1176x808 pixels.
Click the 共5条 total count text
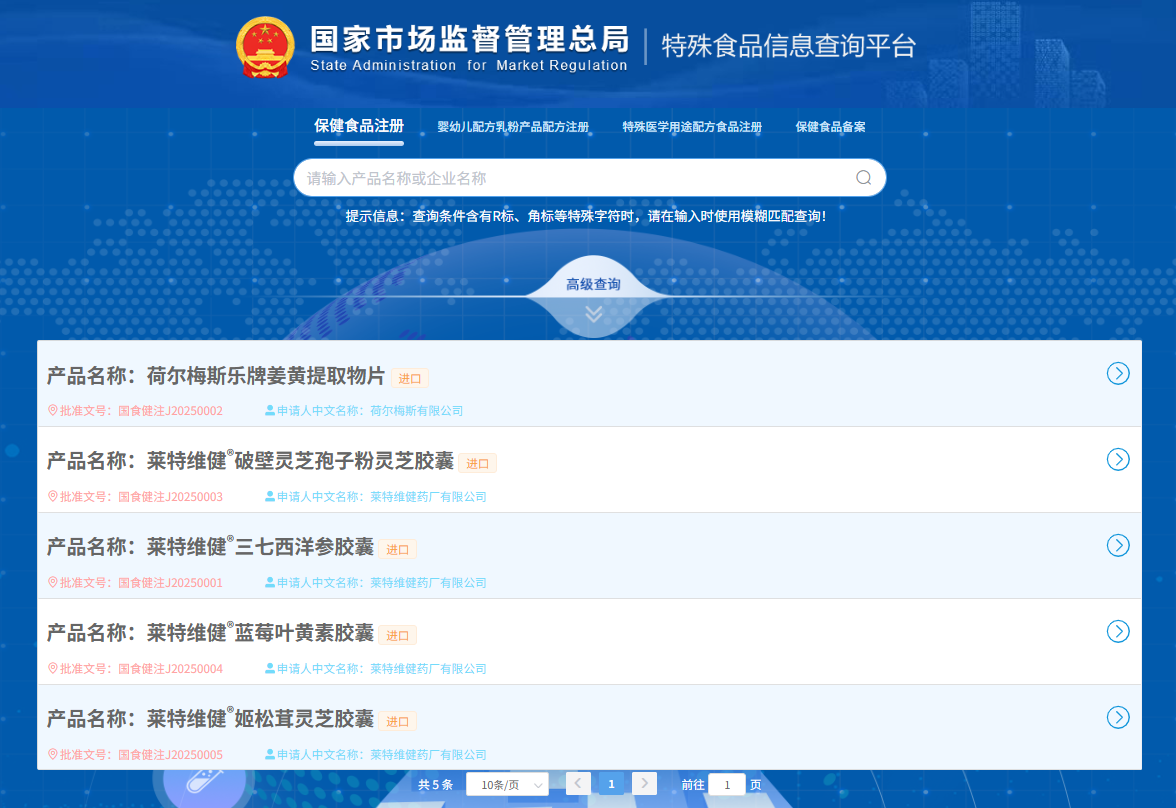point(435,785)
